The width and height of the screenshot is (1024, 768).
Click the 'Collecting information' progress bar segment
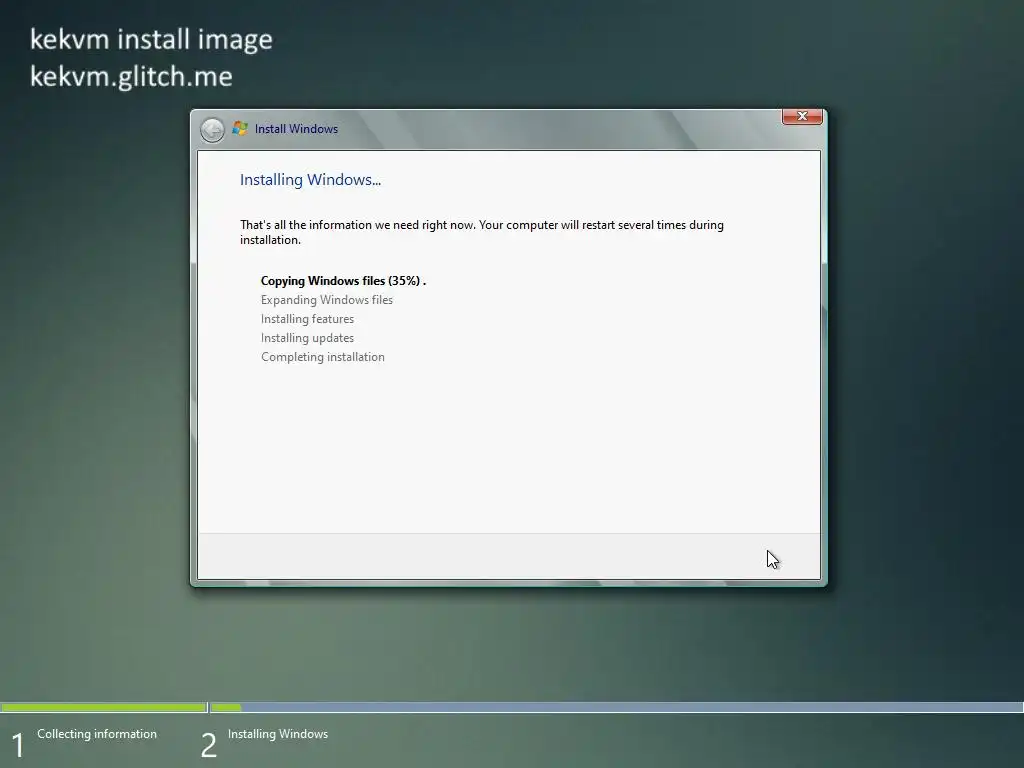click(x=104, y=707)
